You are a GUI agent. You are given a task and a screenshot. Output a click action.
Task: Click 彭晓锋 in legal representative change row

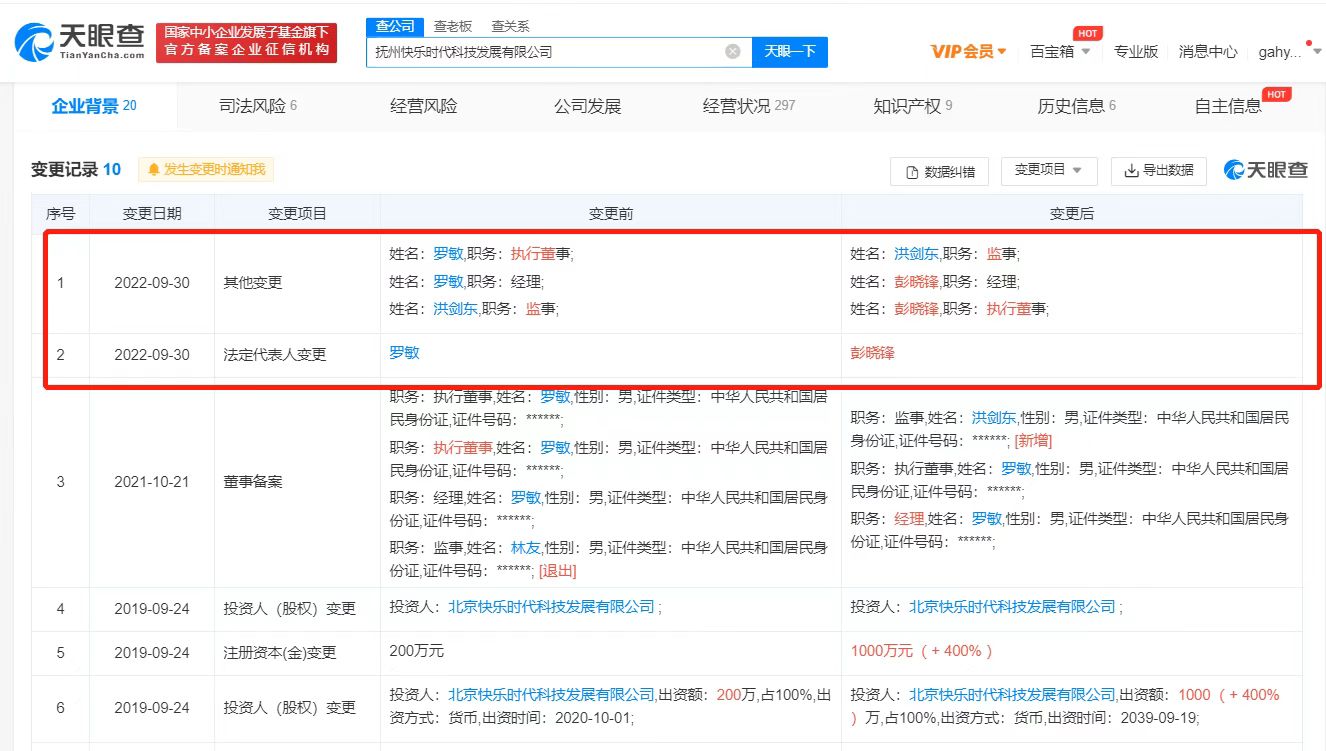tap(872, 354)
